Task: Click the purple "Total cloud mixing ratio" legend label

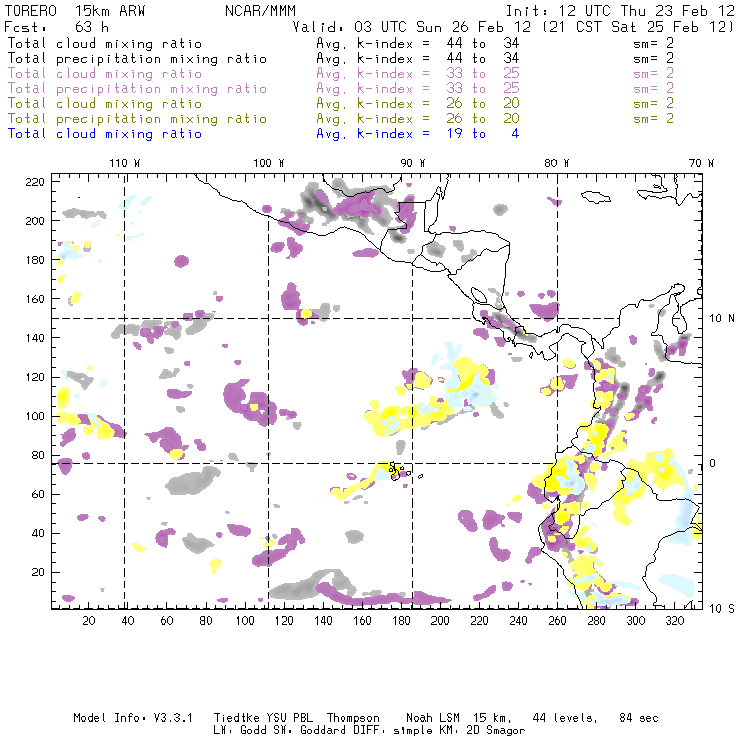Action: pos(105,74)
